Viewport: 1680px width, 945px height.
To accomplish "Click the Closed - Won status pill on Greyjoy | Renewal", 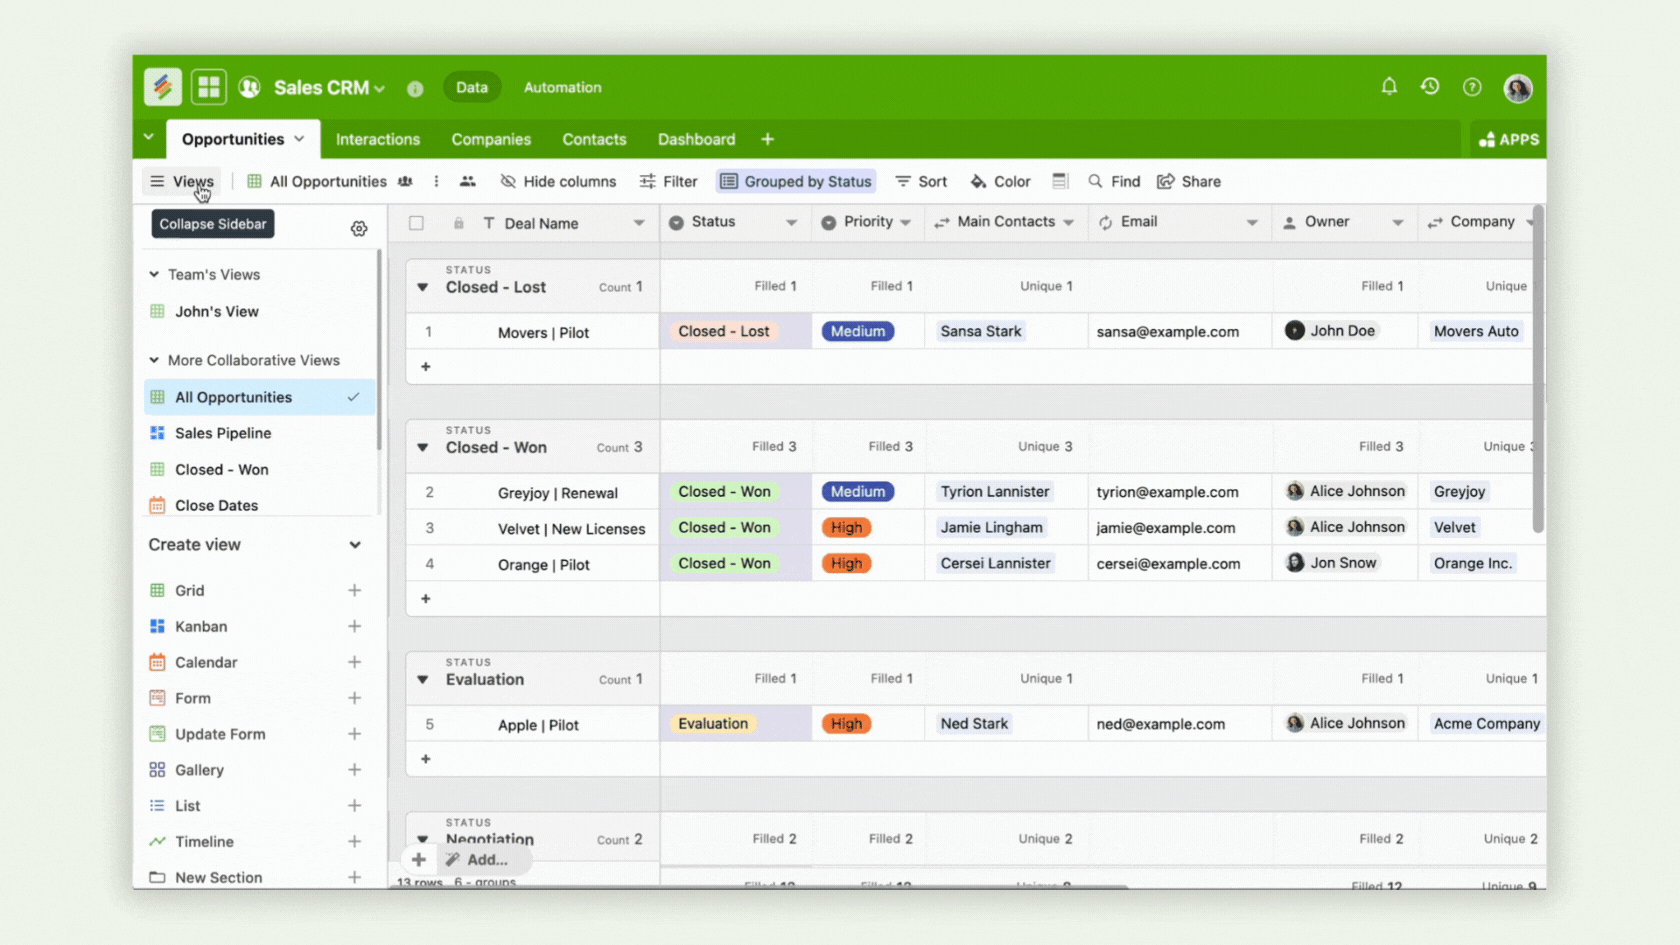I will 724,491.
